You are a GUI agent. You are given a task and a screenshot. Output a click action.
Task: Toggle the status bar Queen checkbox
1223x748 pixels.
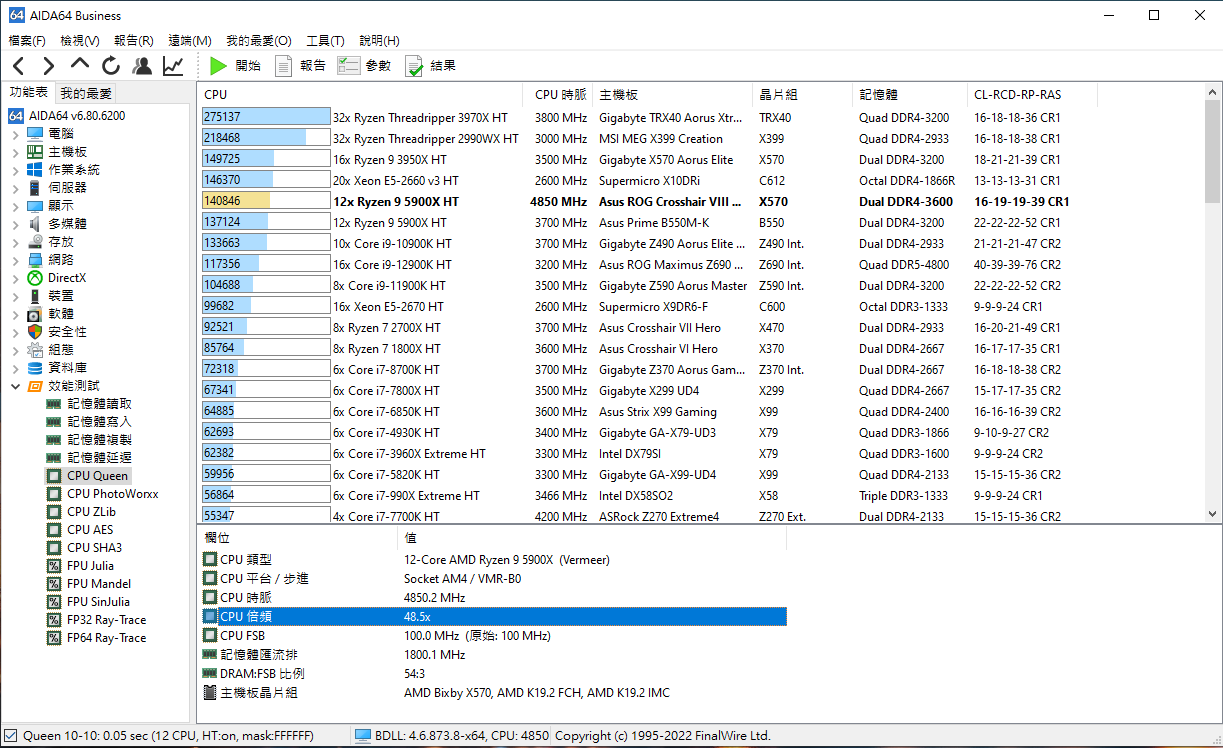pyautogui.click(x=10, y=736)
